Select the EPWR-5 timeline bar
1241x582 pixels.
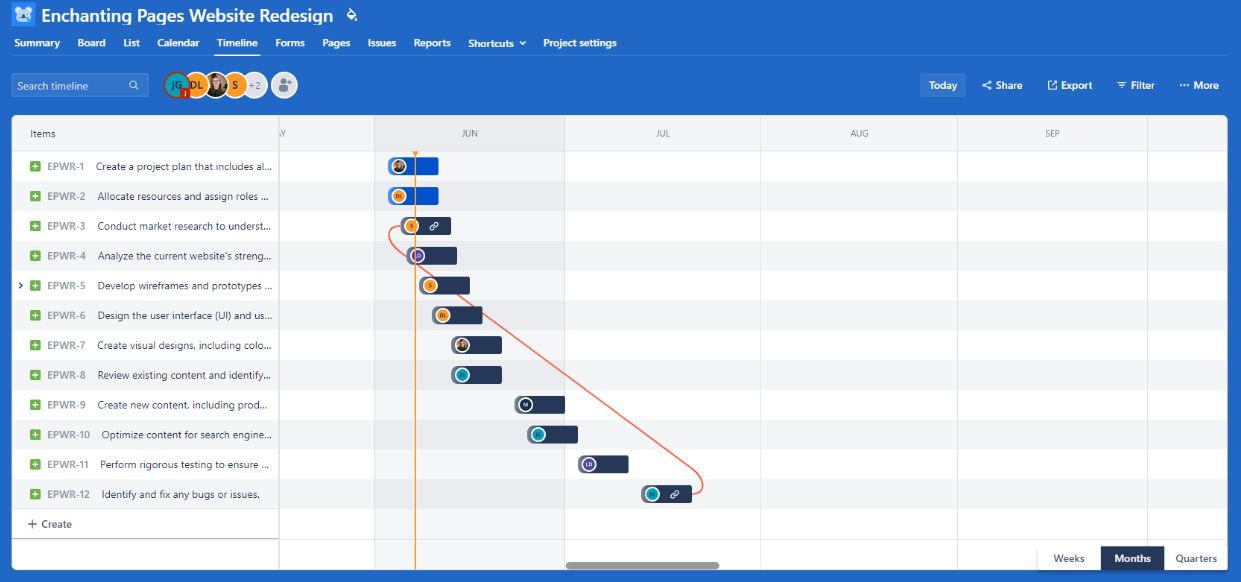pyautogui.click(x=445, y=286)
